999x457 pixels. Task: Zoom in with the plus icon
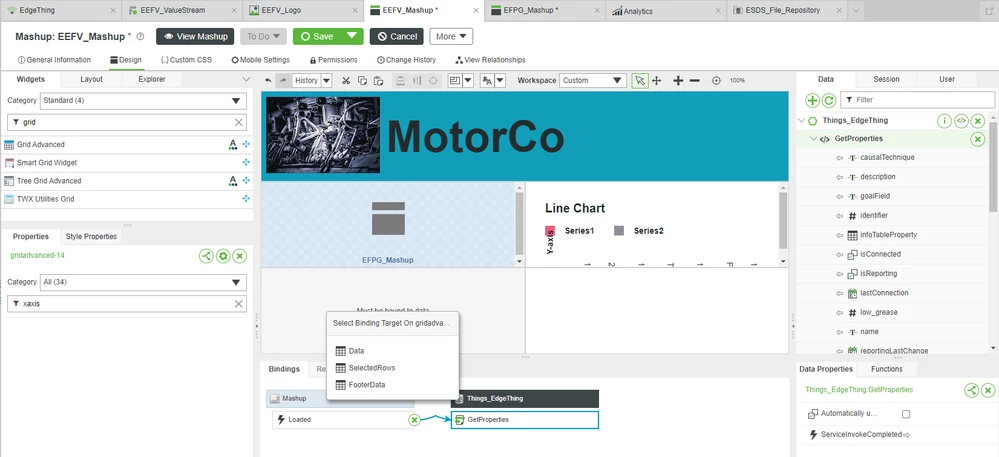click(678, 80)
